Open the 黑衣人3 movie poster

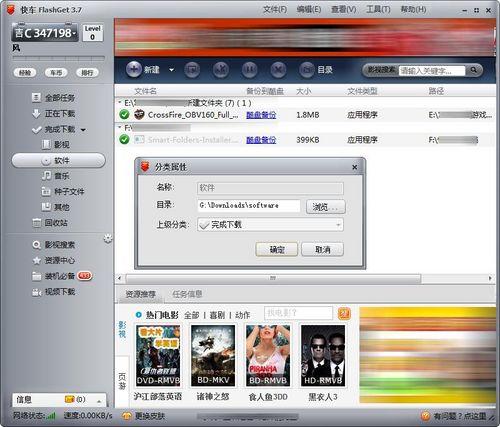click(x=323, y=356)
